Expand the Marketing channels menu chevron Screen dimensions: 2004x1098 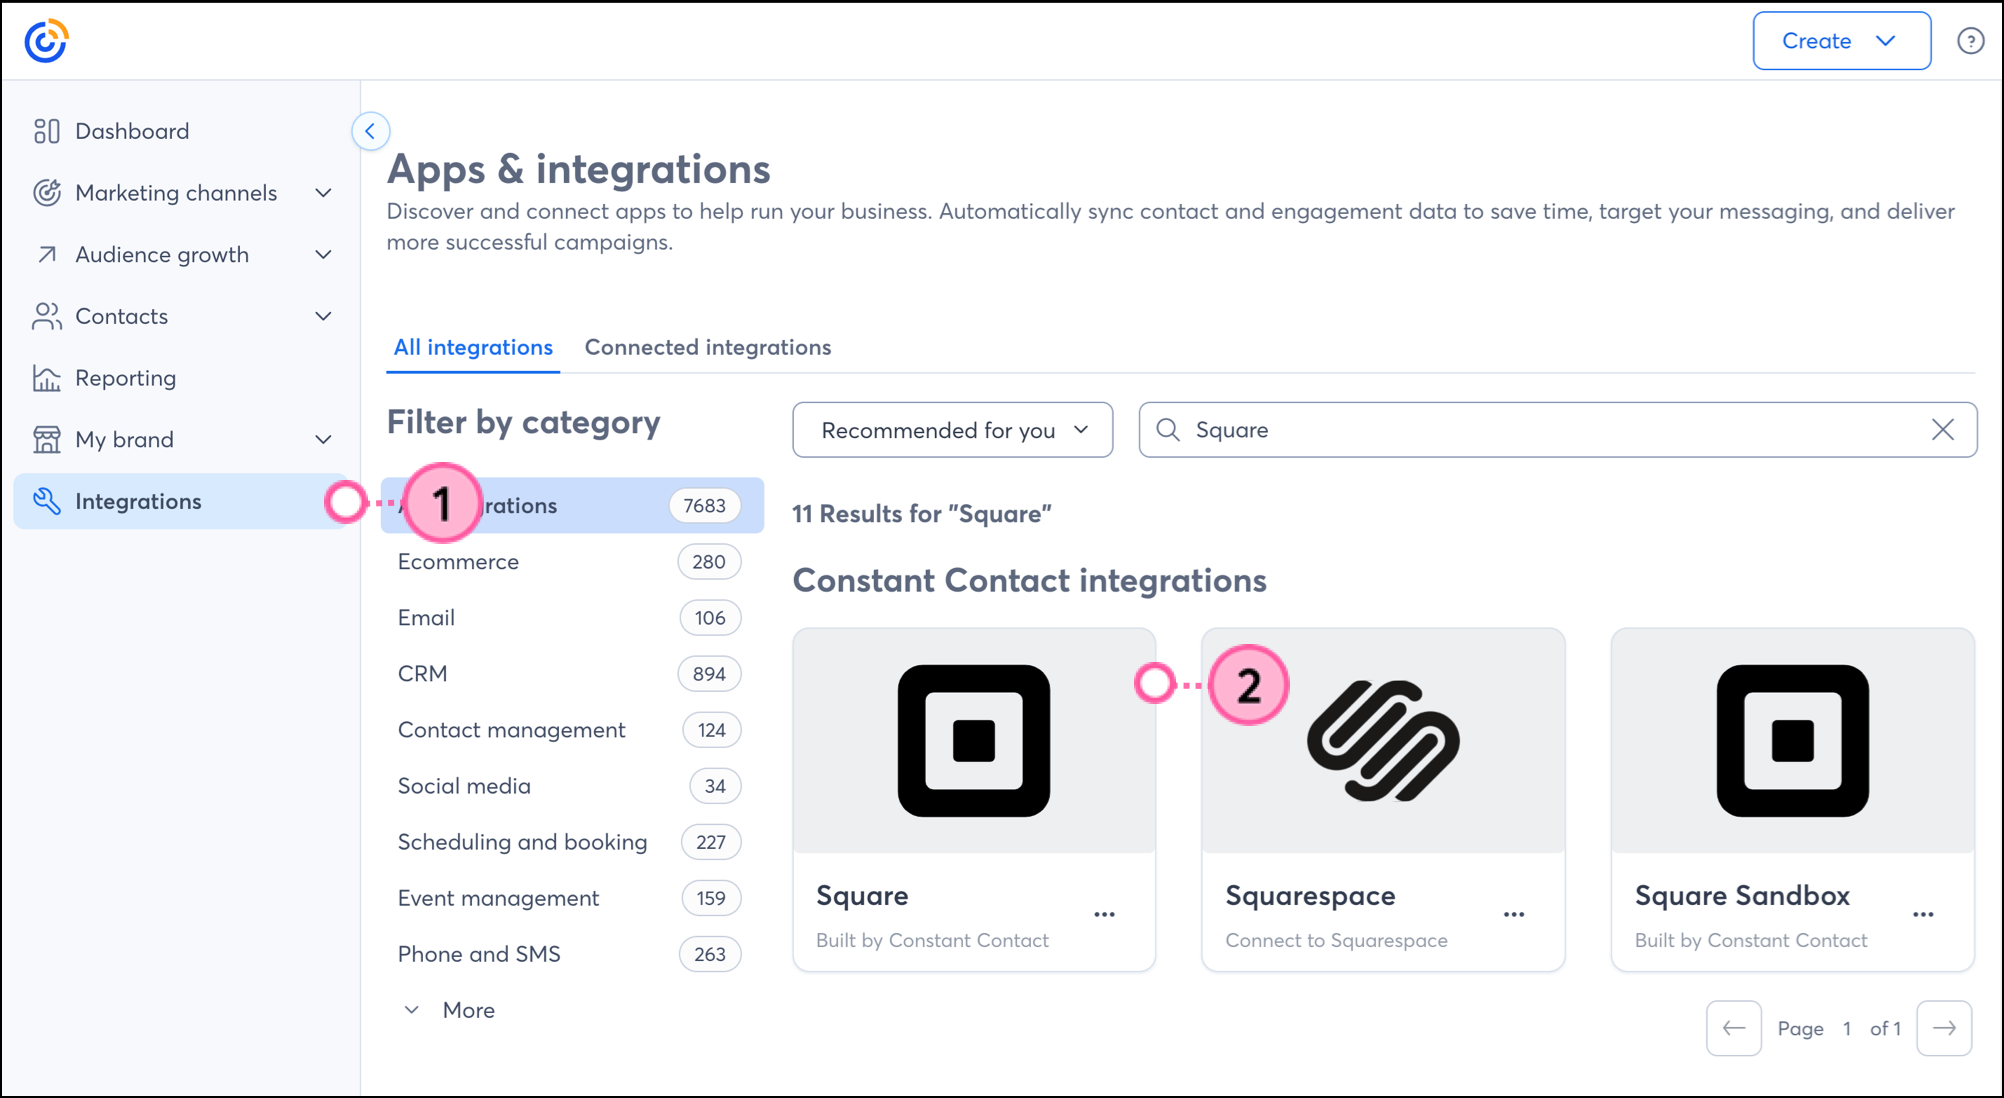tap(323, 193)
